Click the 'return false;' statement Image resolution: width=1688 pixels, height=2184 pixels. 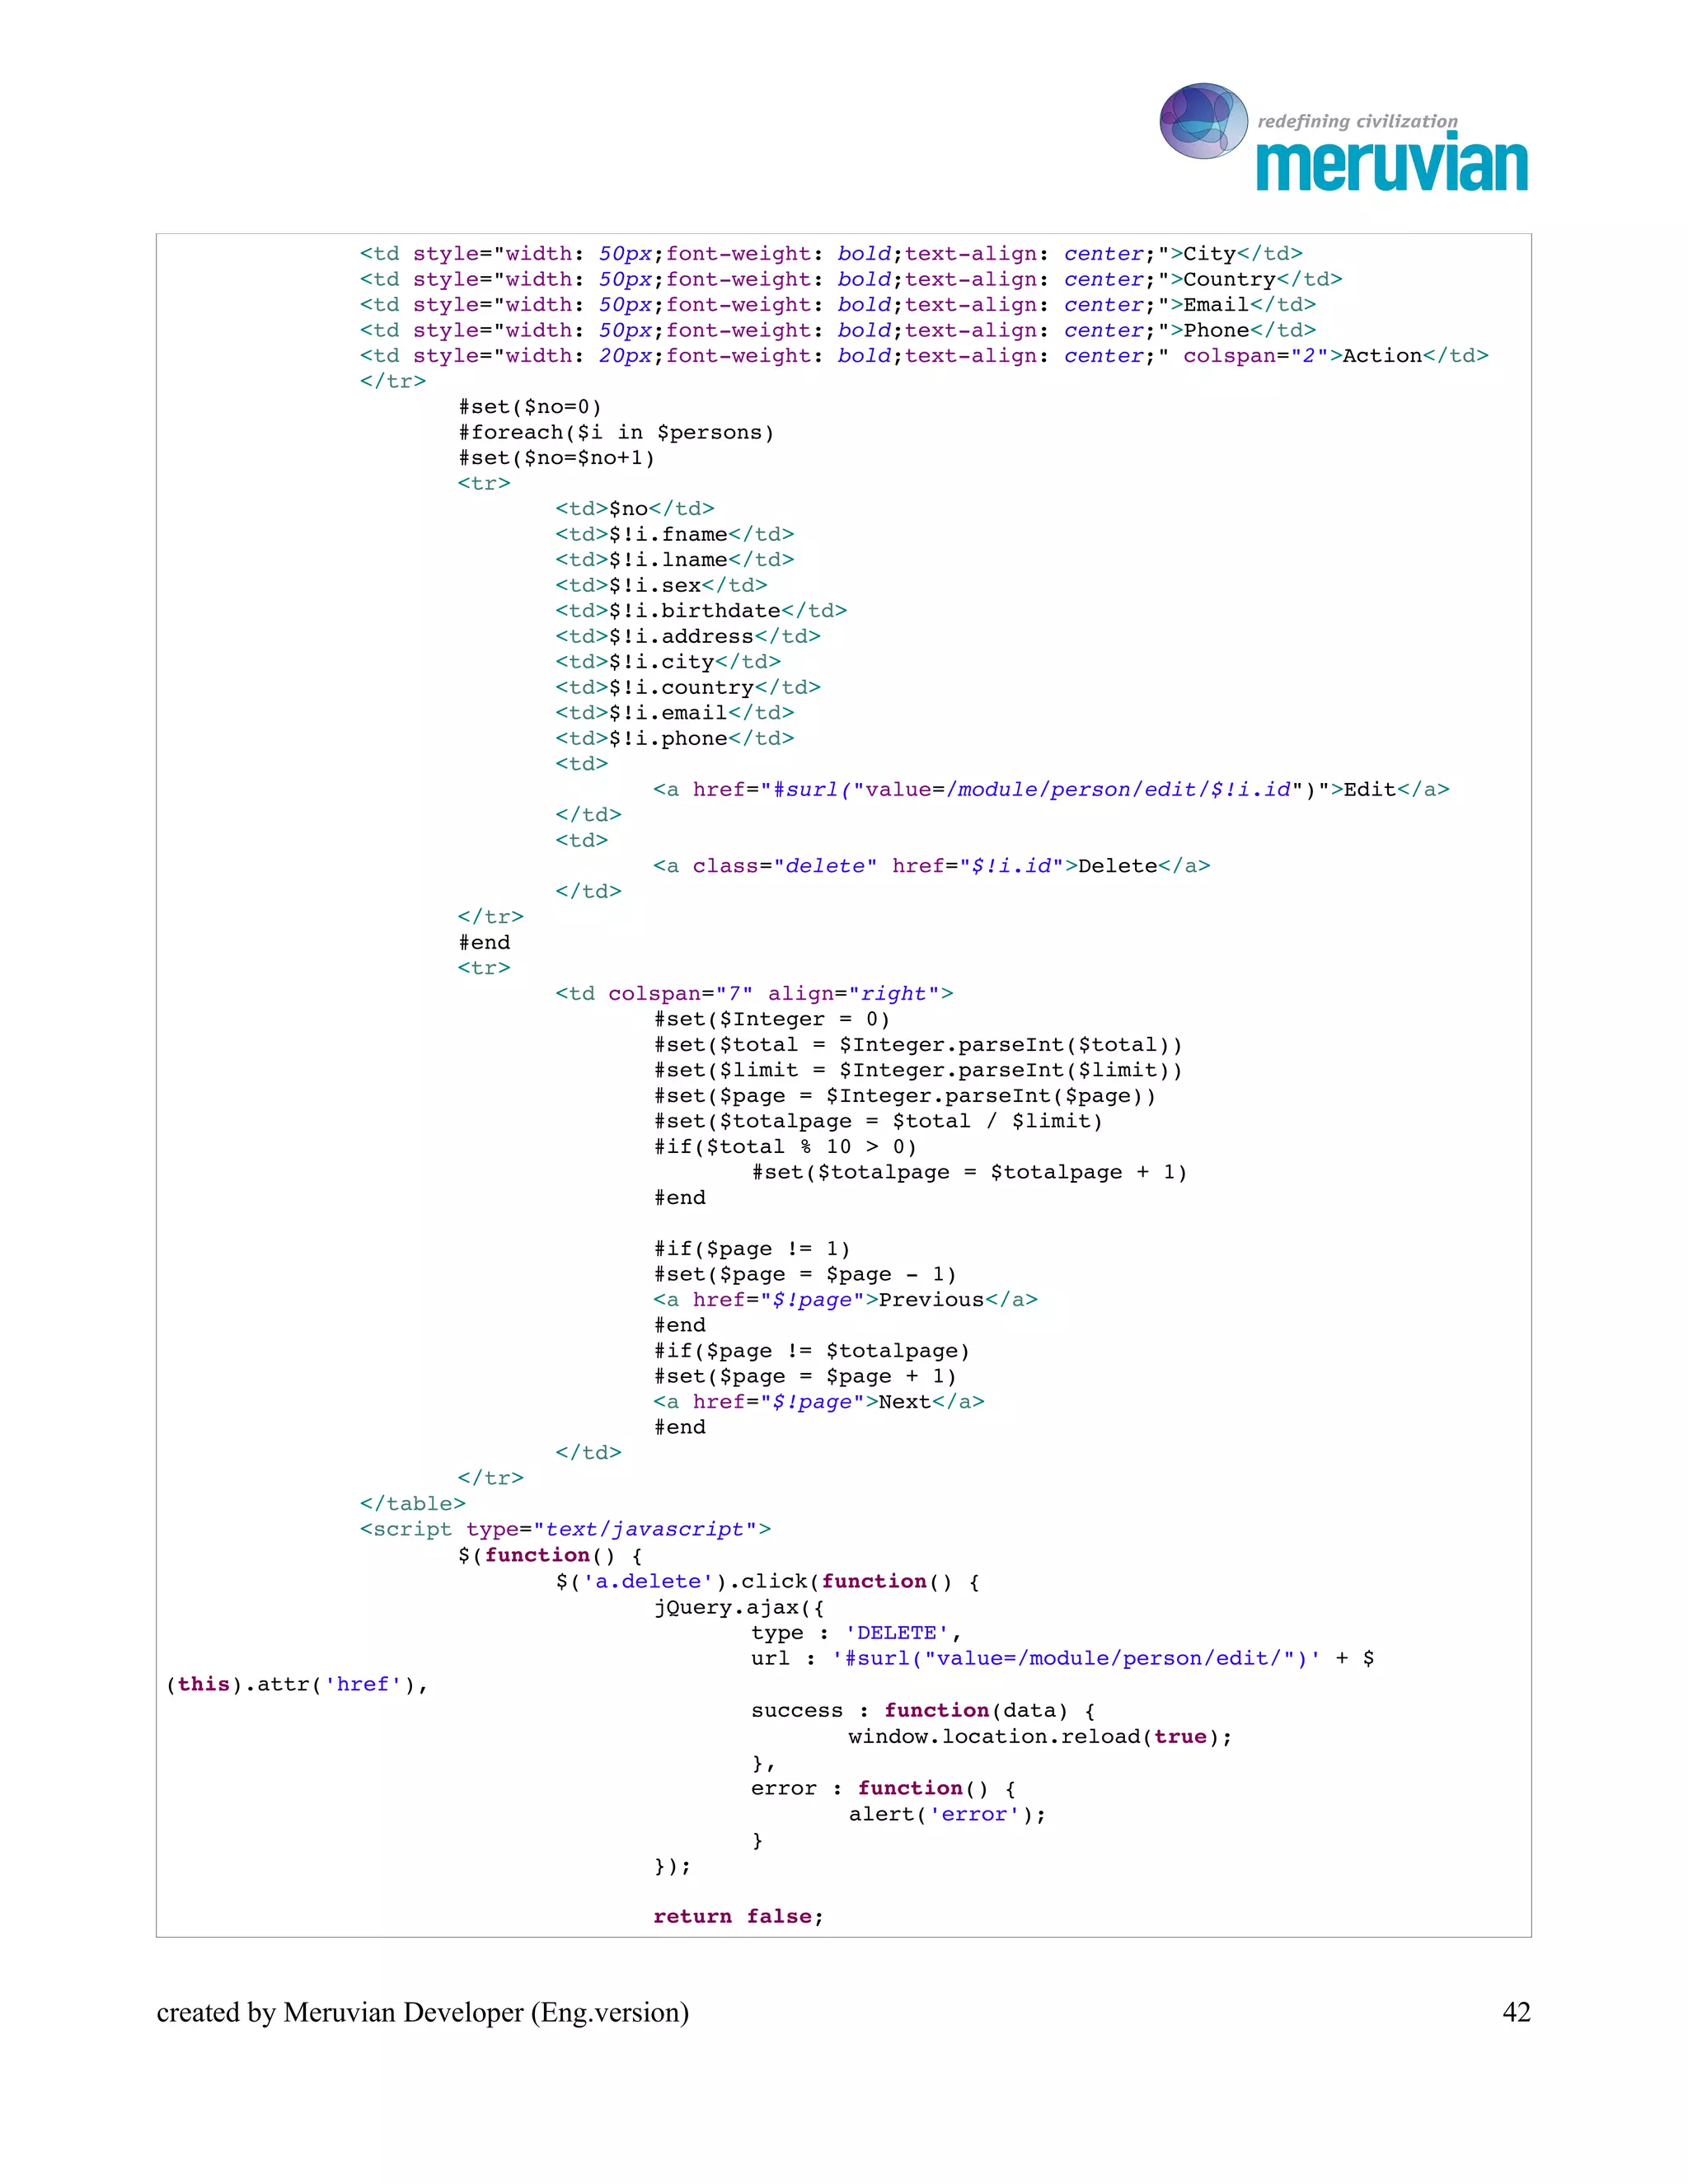pos(738,1916)
